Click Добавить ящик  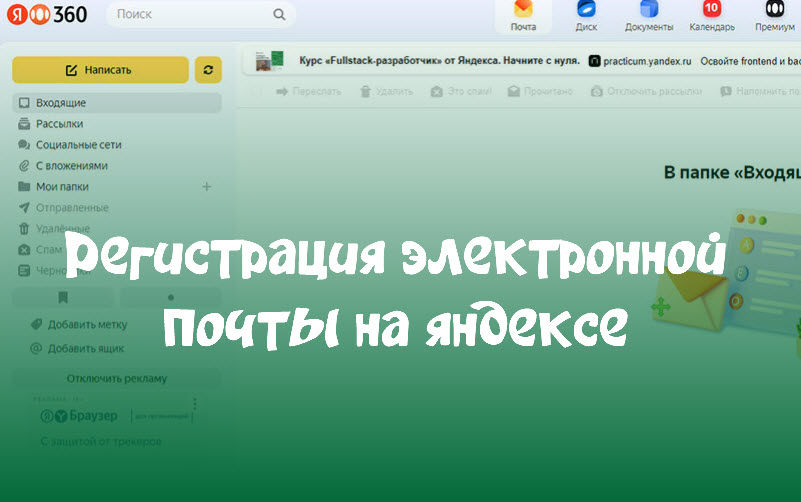86,349
